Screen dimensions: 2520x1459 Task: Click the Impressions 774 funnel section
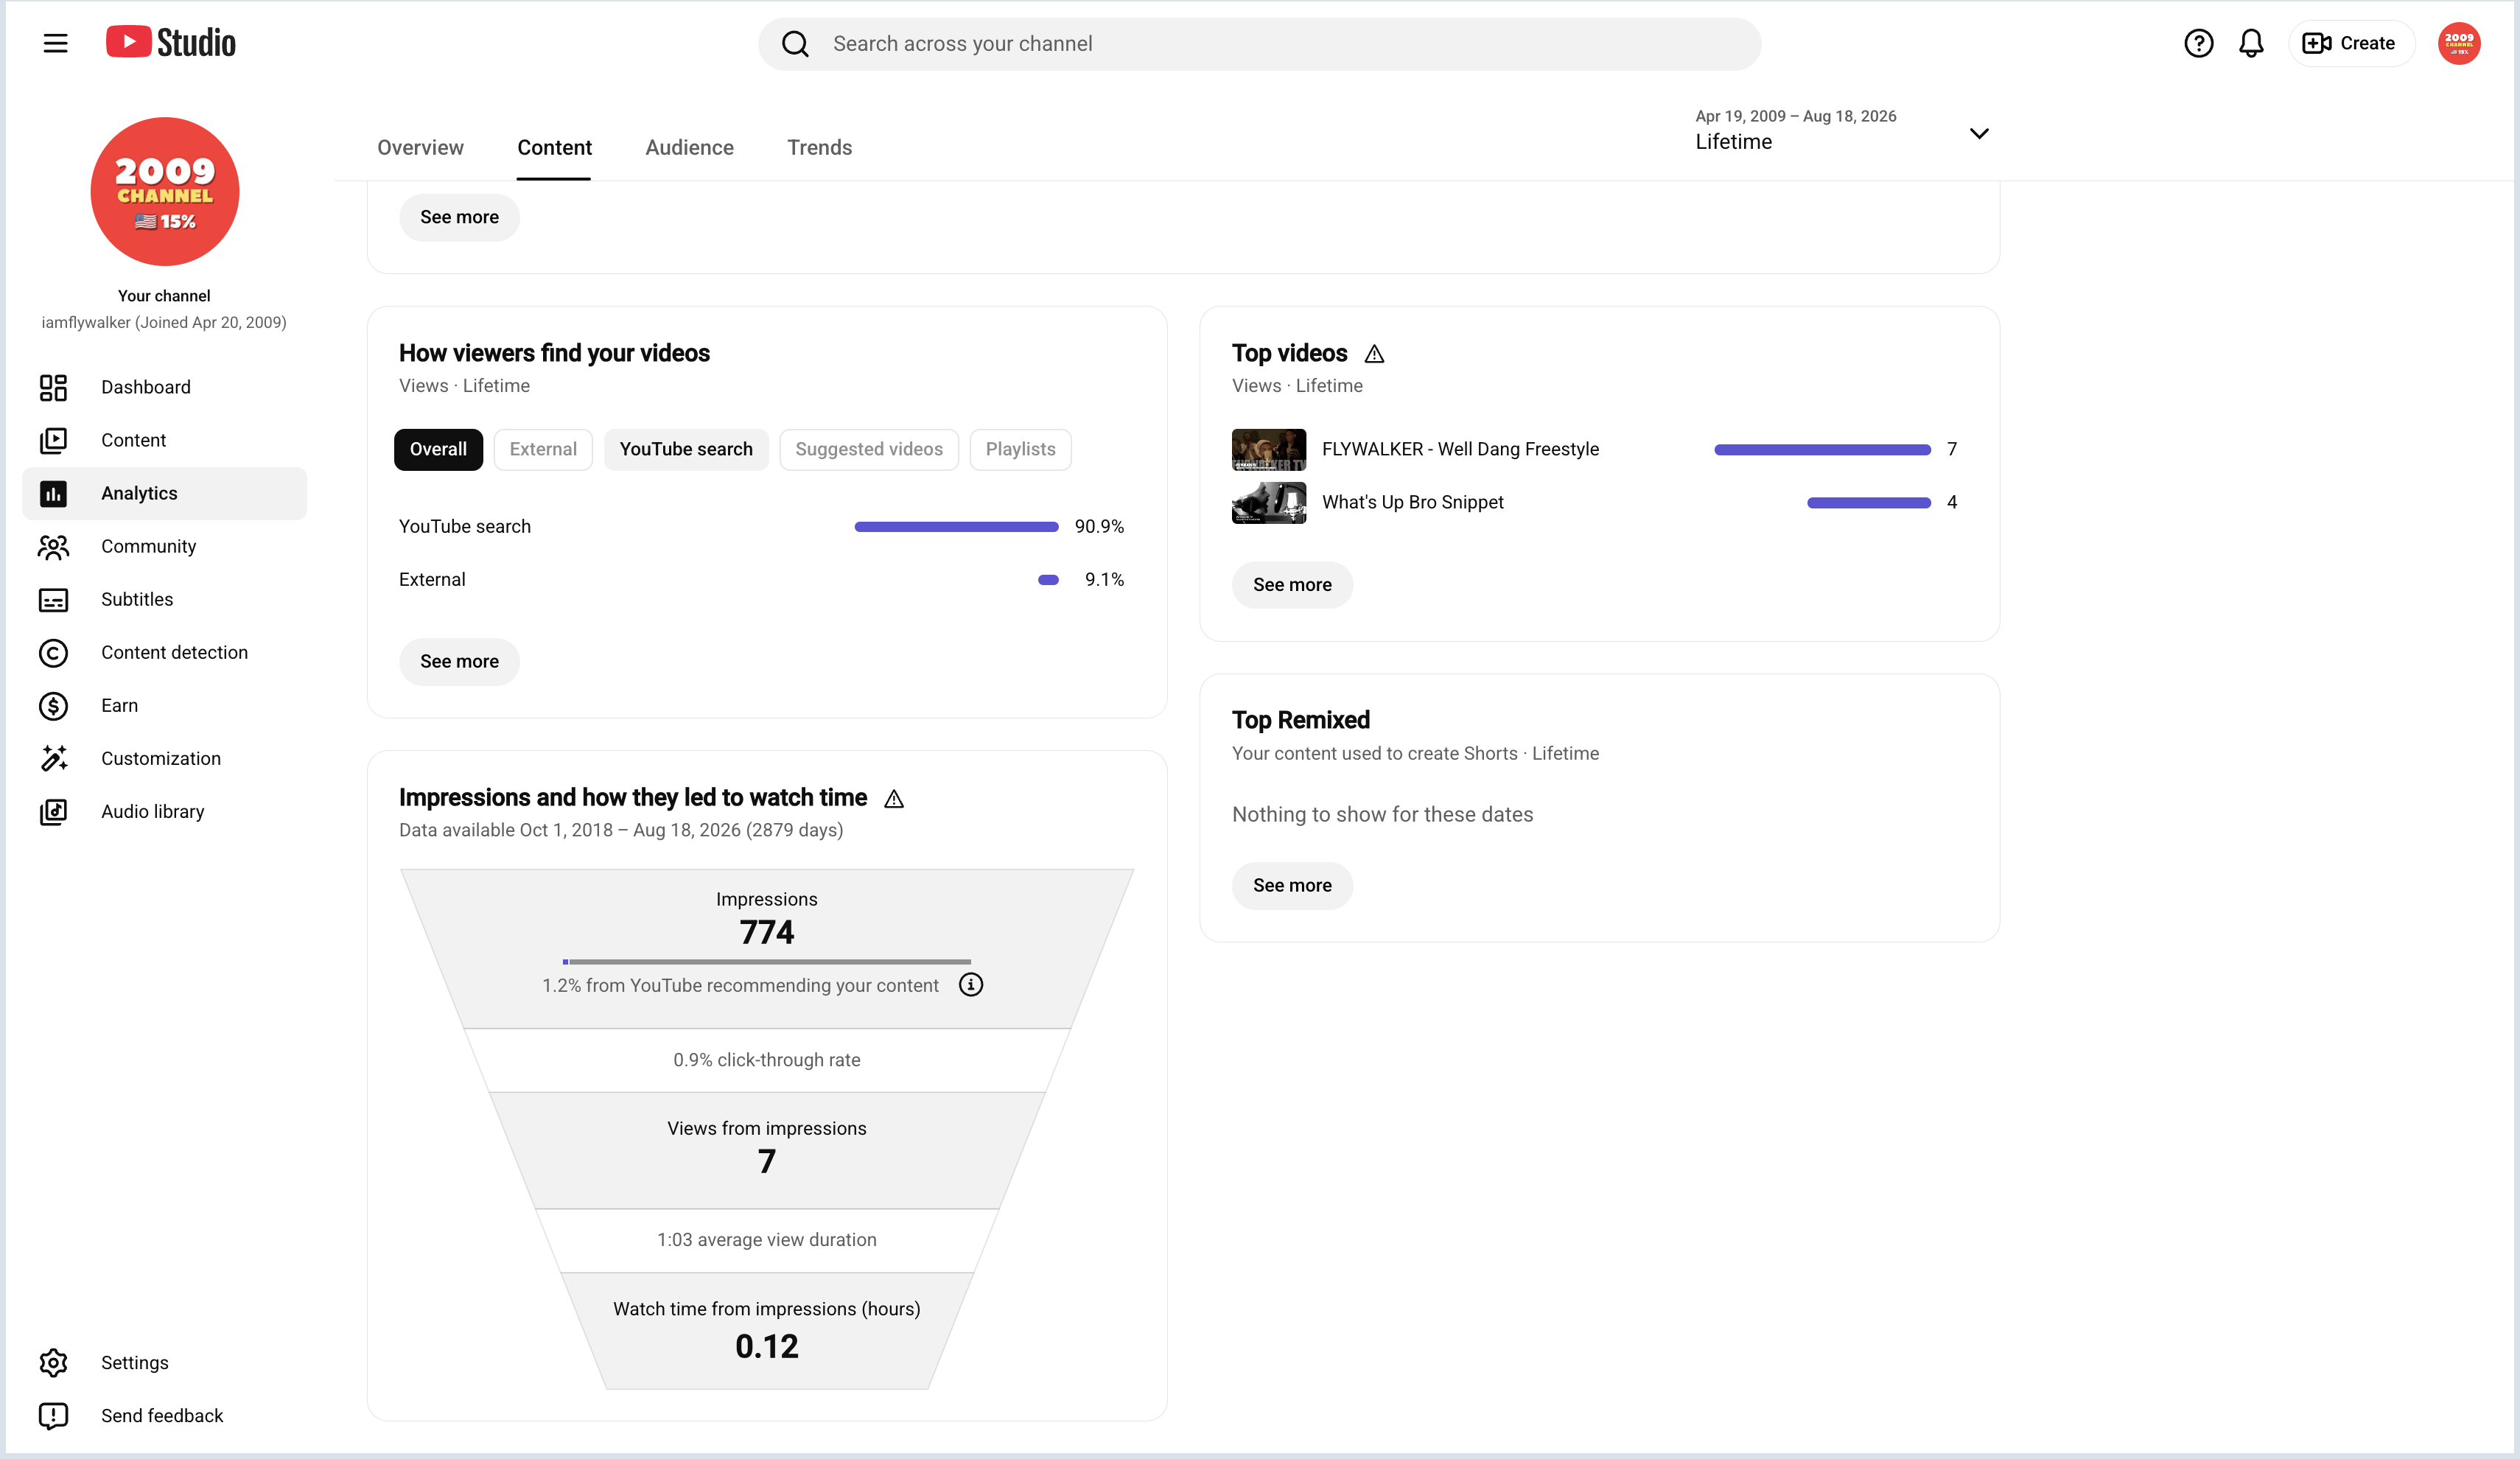767,948
